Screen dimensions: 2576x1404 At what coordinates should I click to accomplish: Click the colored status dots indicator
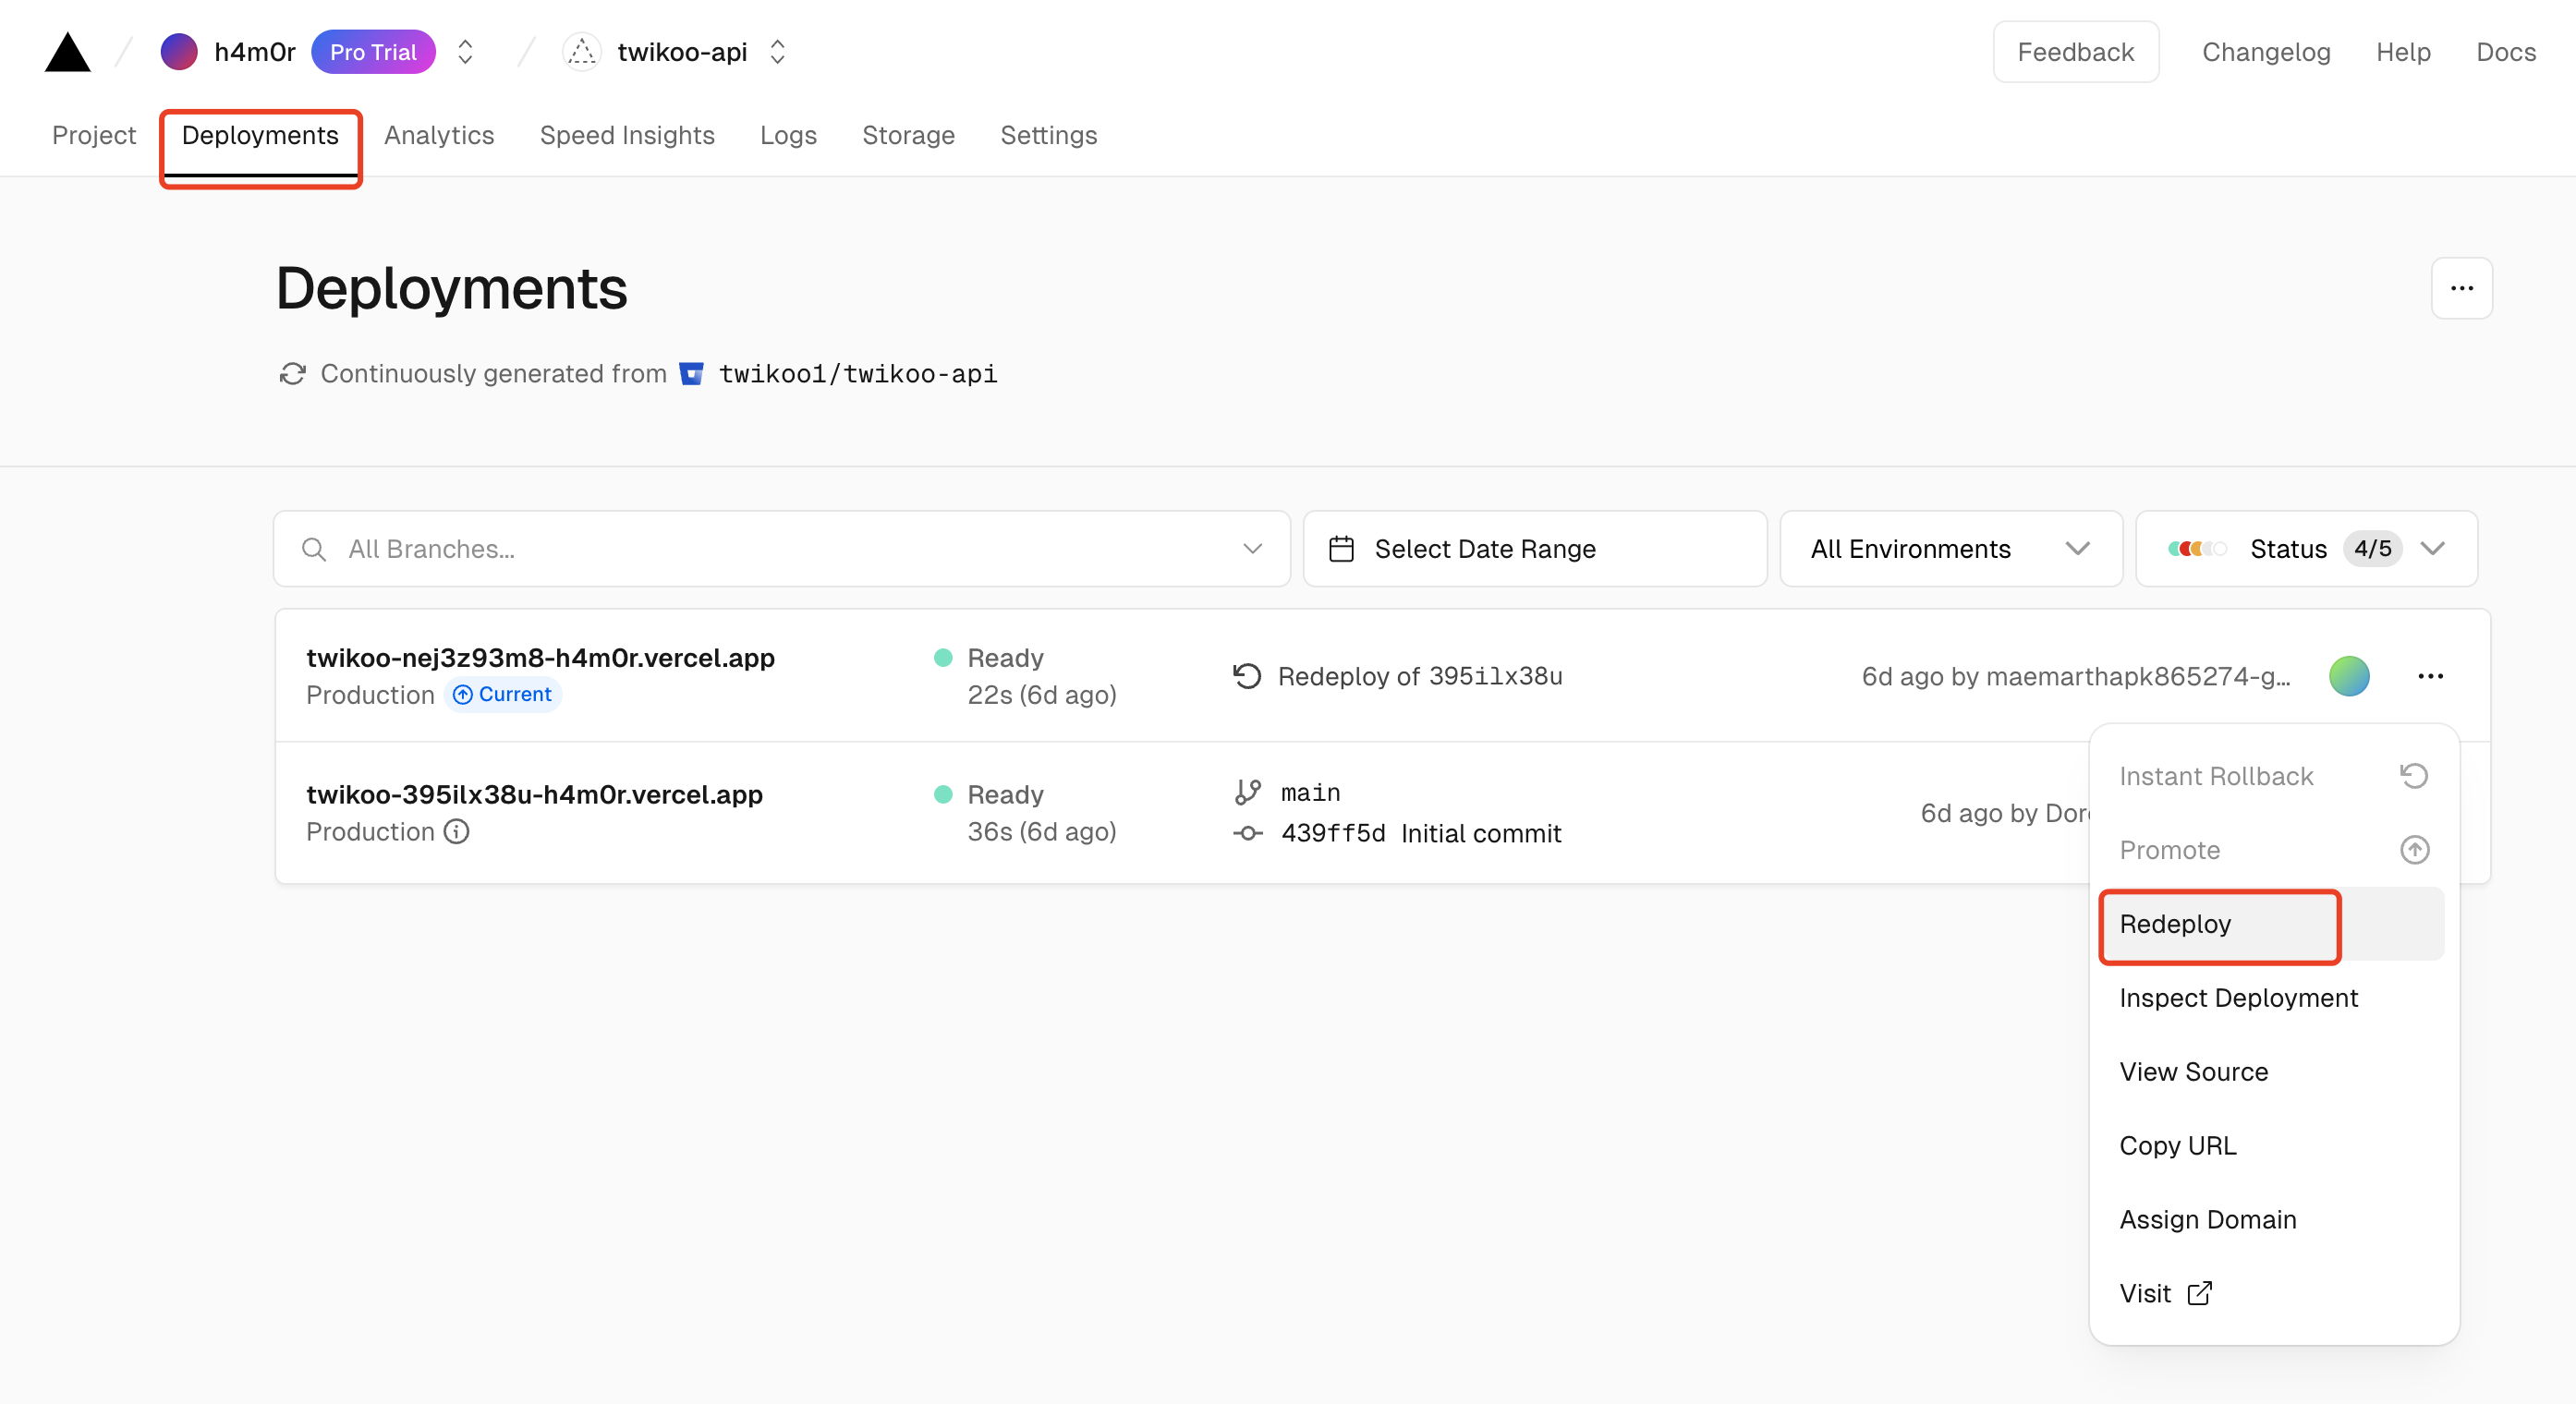point(2197,549)
